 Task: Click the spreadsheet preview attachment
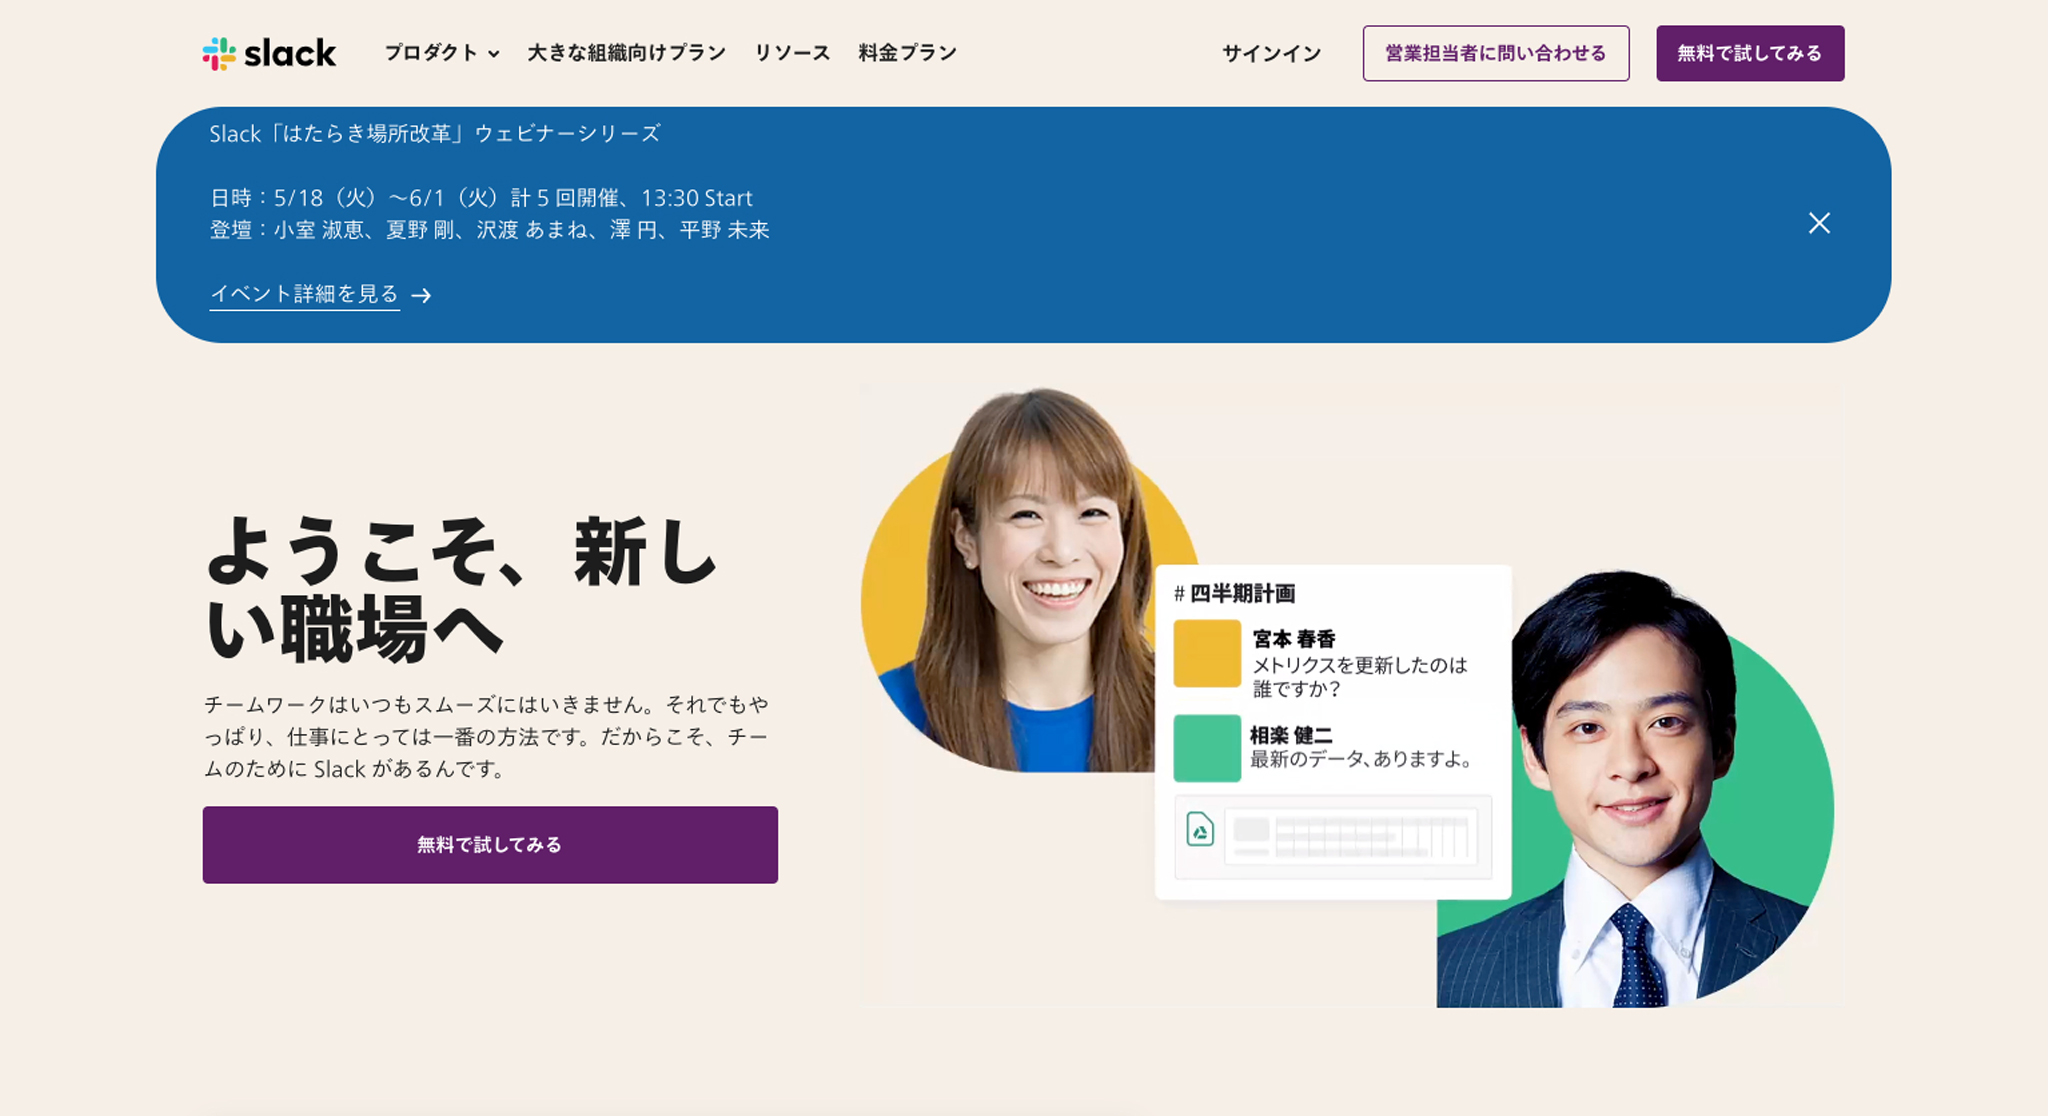[x=1333, y=837]
